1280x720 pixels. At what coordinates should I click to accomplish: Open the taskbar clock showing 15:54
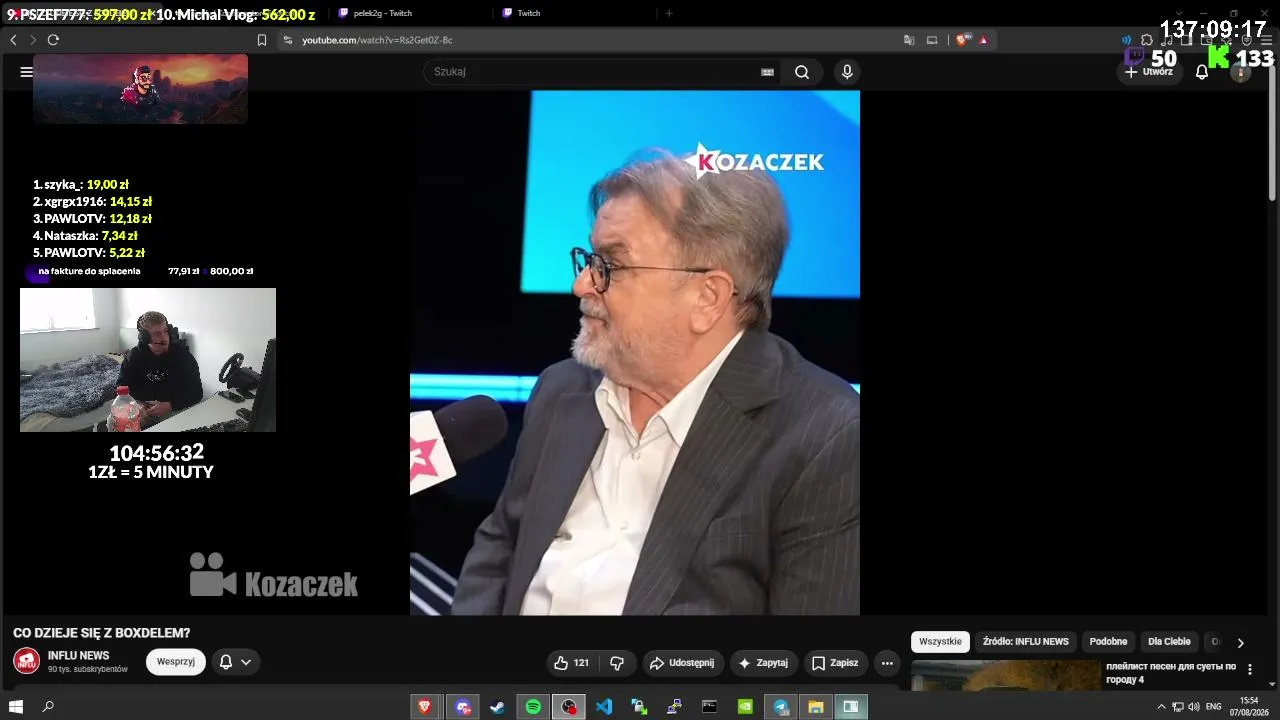point(1249,707)
